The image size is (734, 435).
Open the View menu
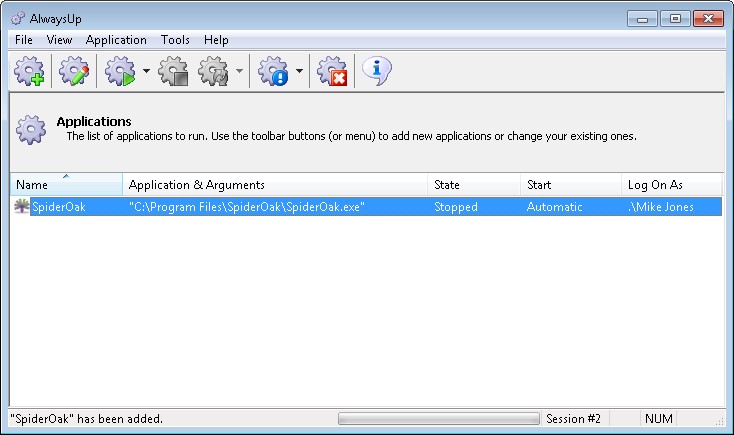click(x=59, y=40)
